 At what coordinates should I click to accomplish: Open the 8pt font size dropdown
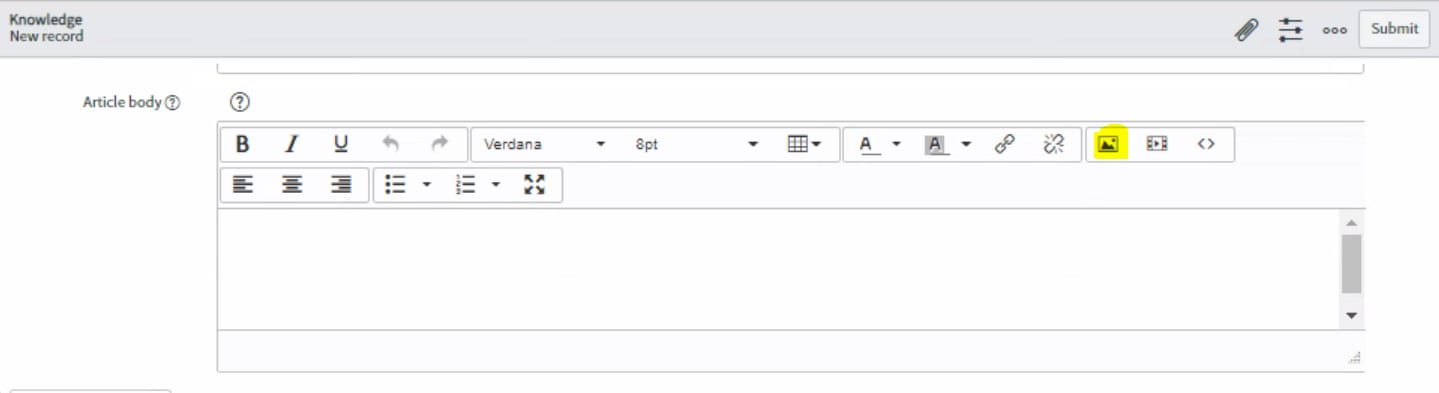696,144
